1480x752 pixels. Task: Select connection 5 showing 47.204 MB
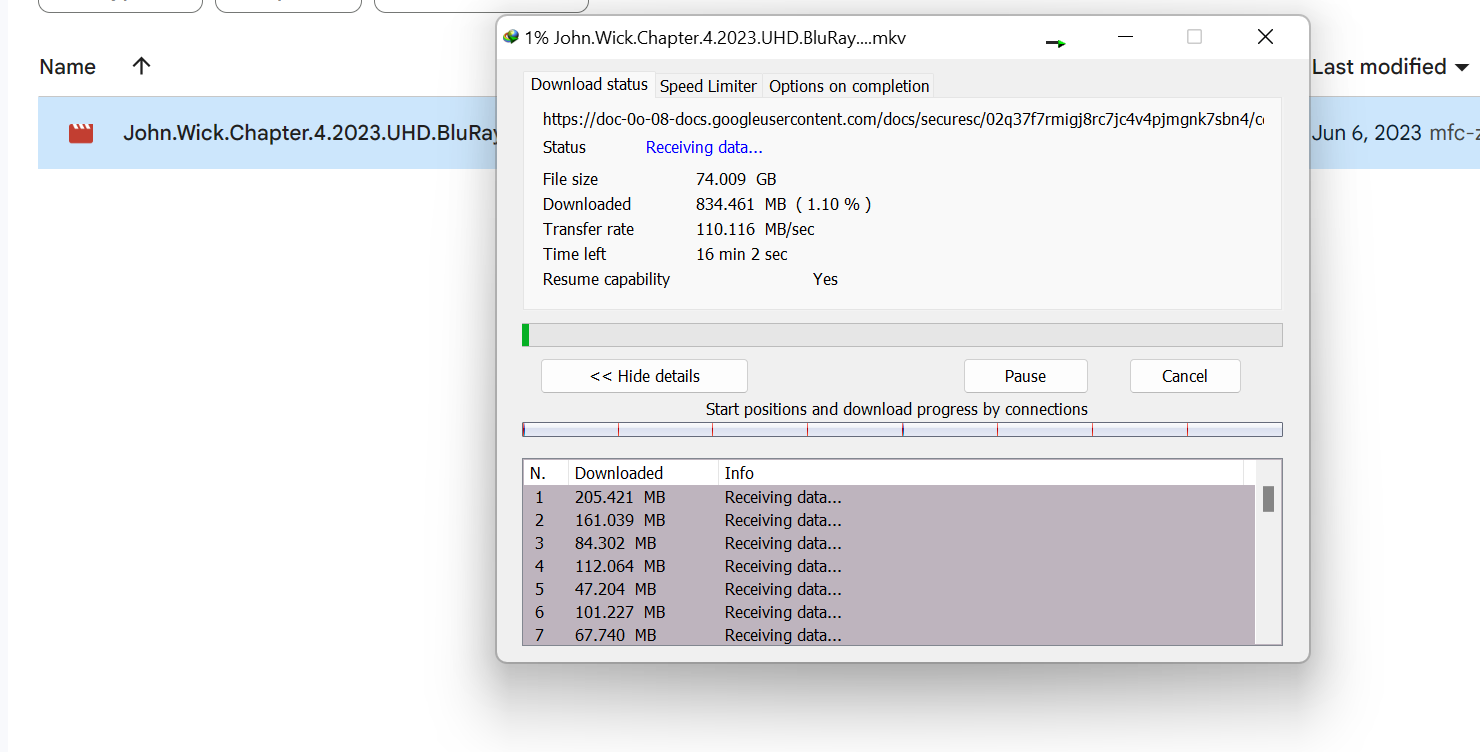889,589
